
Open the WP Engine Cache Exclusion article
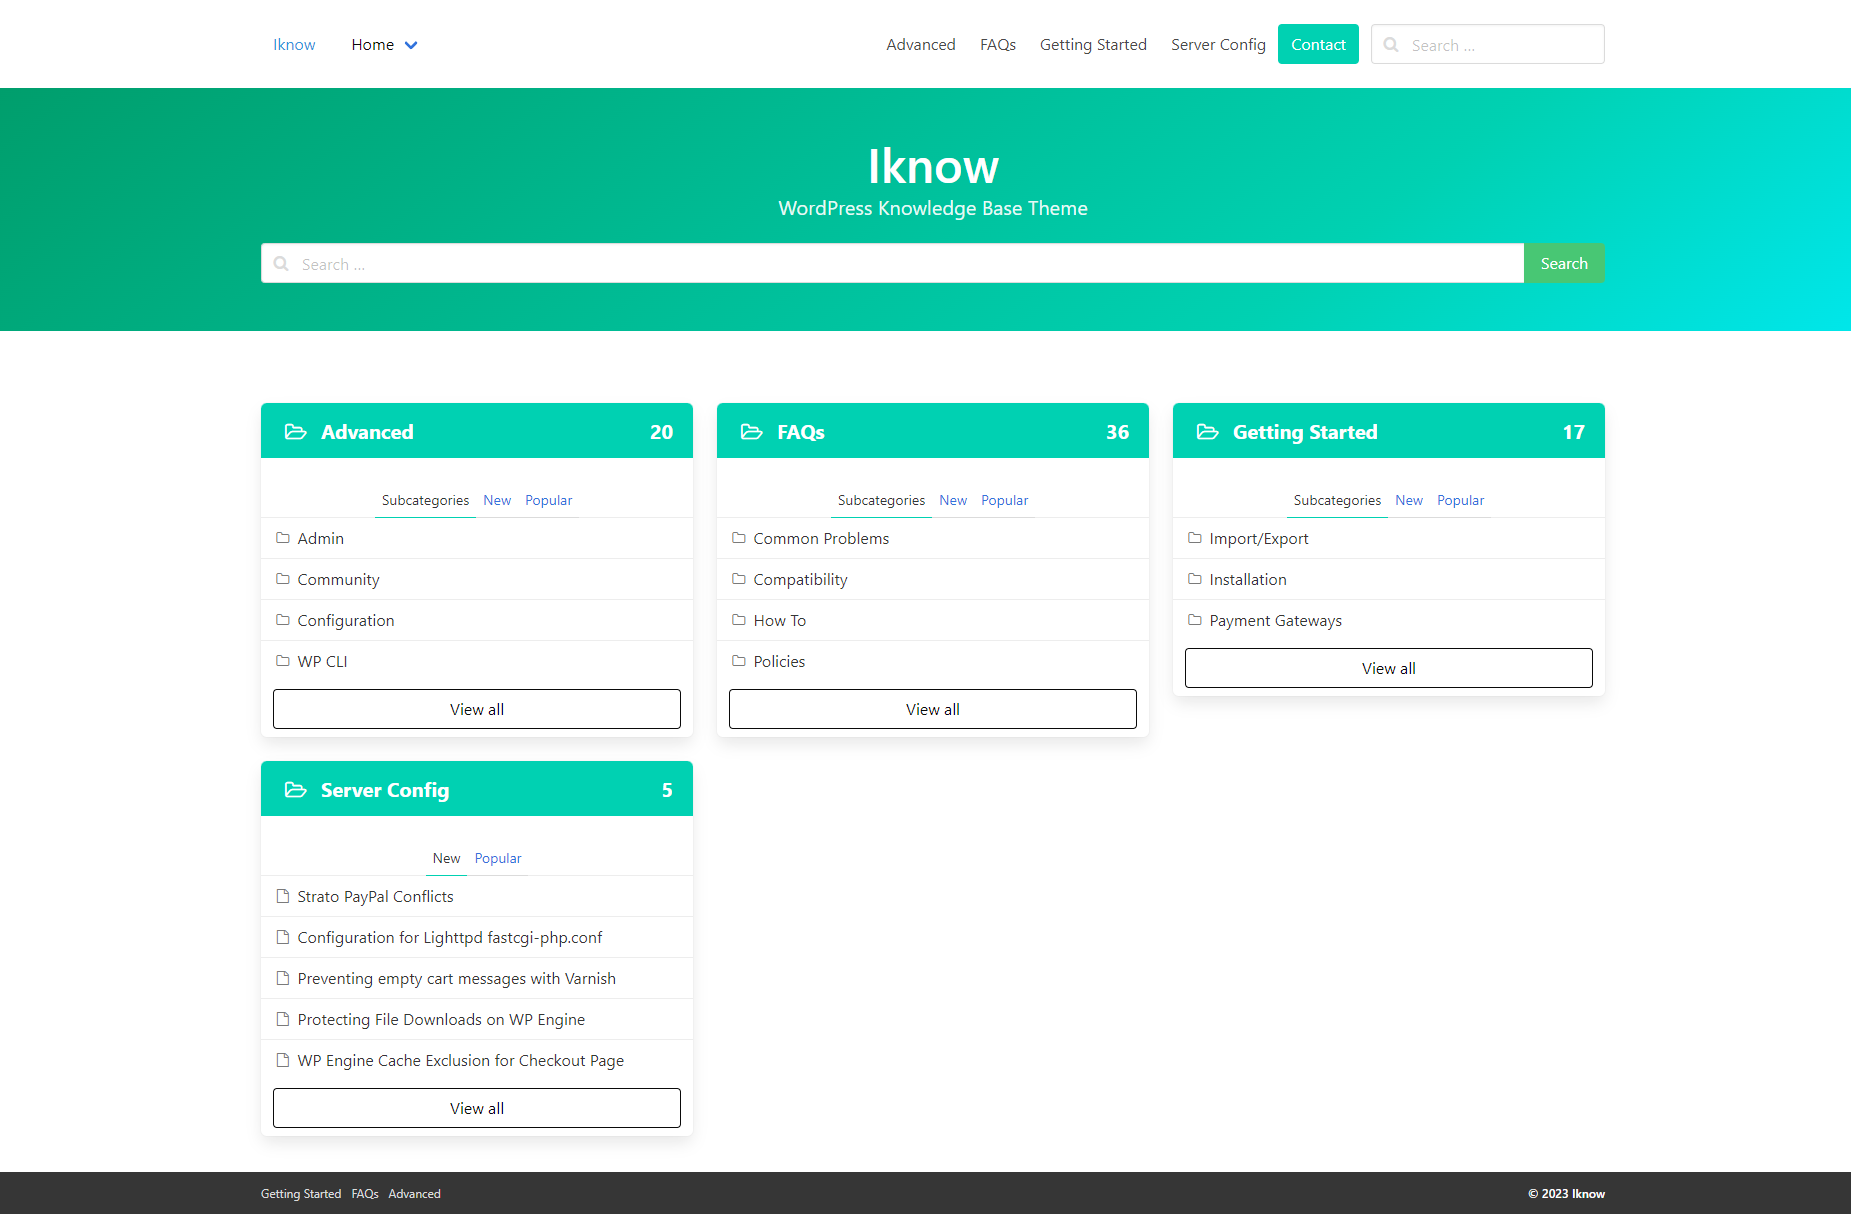click(460, 1060)
